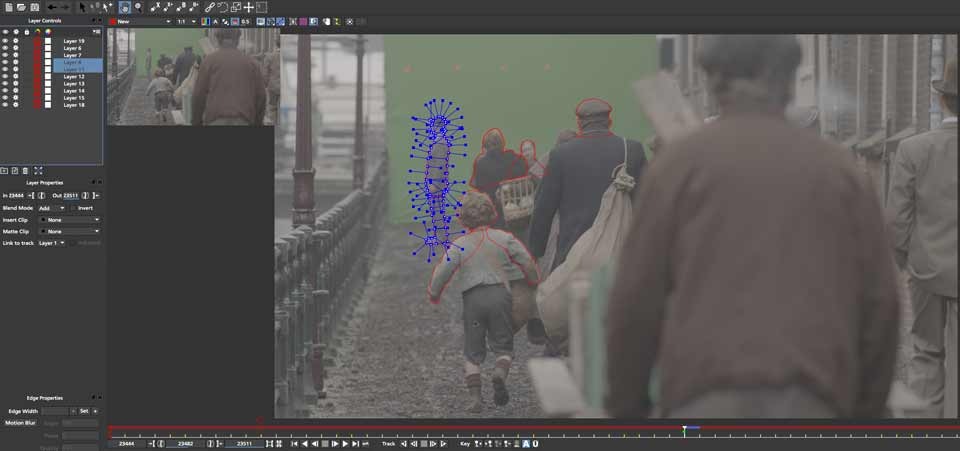Hide Layer 19 with eye icon
This screenshot has height=451, width=960.
(x=5, y=41)
